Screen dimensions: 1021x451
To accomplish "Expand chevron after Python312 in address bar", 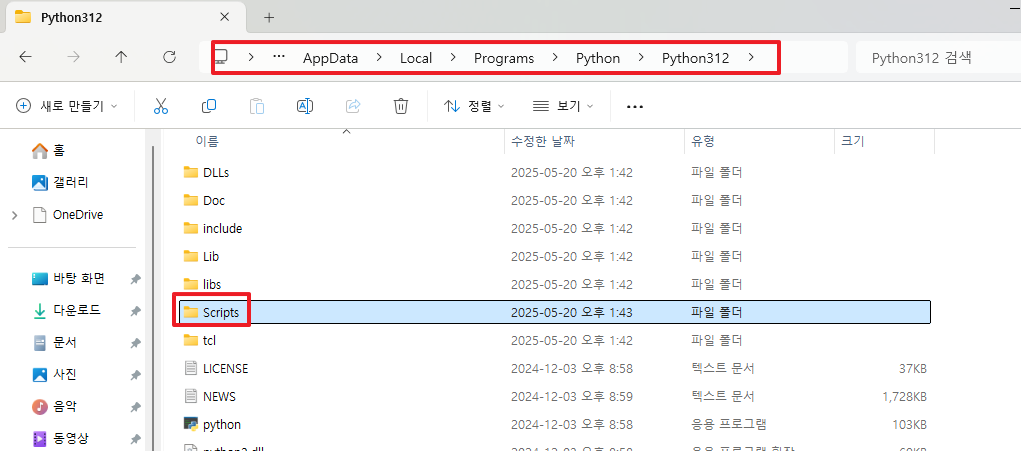I will [x=751, y=57].
